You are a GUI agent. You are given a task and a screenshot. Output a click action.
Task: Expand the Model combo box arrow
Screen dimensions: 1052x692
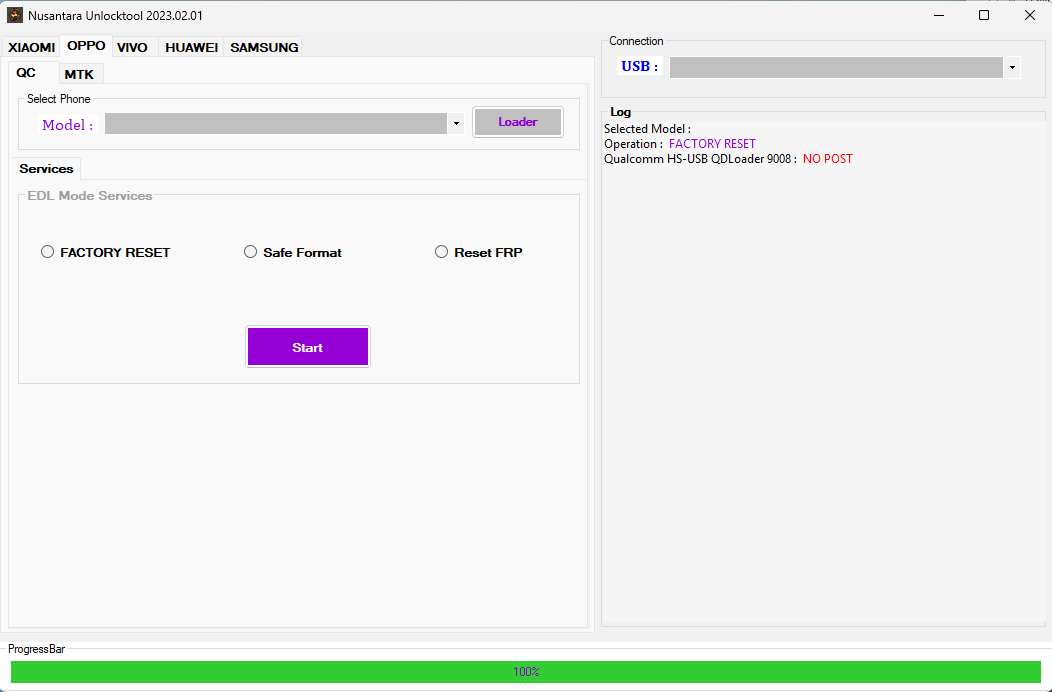(x=456, y=122)
